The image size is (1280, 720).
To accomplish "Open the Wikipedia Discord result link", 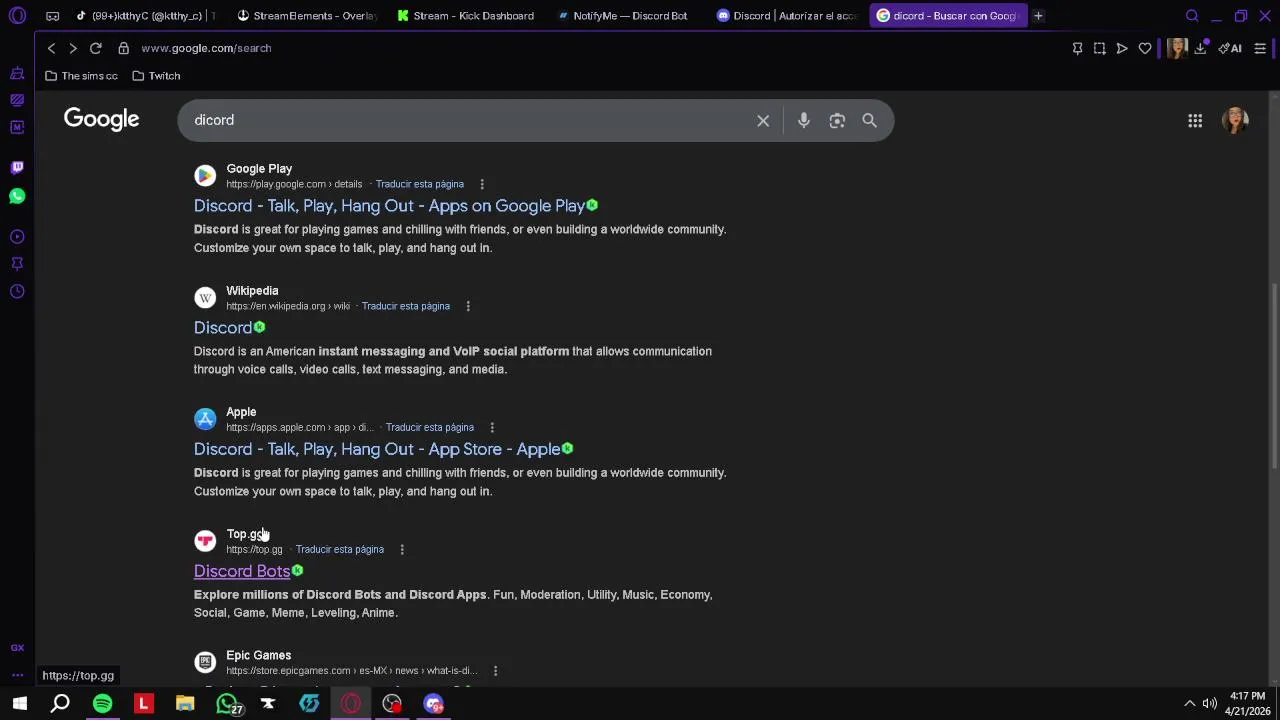I will pos(223,328).
